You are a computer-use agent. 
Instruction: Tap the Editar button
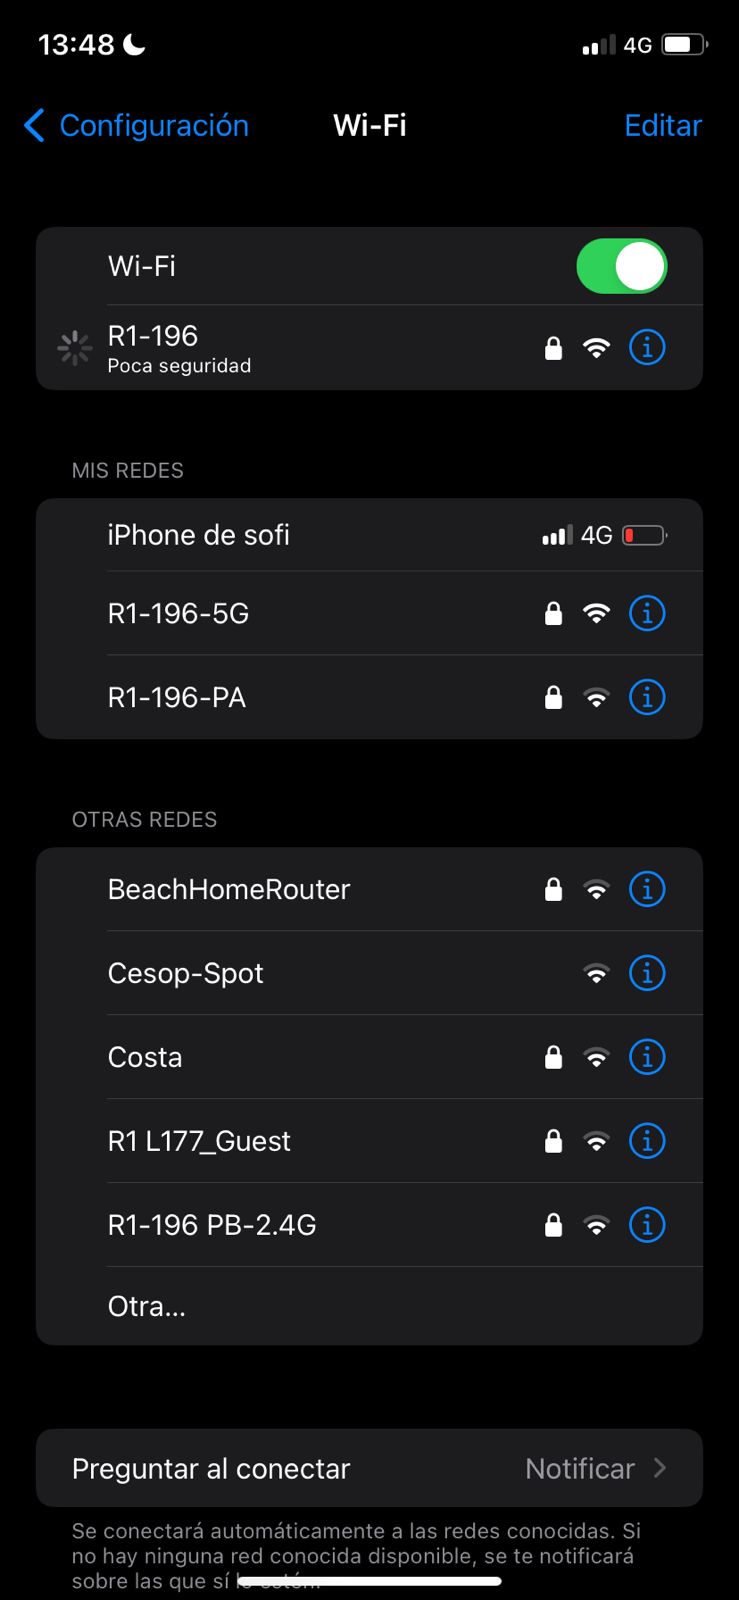(662, 125)
